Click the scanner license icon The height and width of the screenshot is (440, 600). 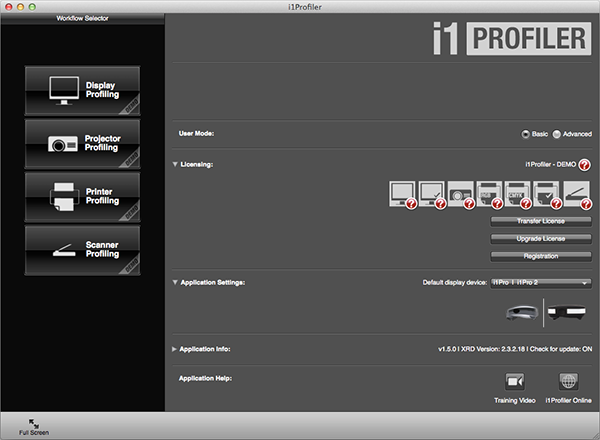pos(577,194)
